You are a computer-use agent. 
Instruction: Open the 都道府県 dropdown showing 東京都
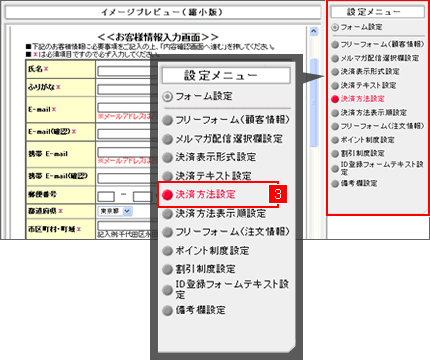click(x=115, y=211)
